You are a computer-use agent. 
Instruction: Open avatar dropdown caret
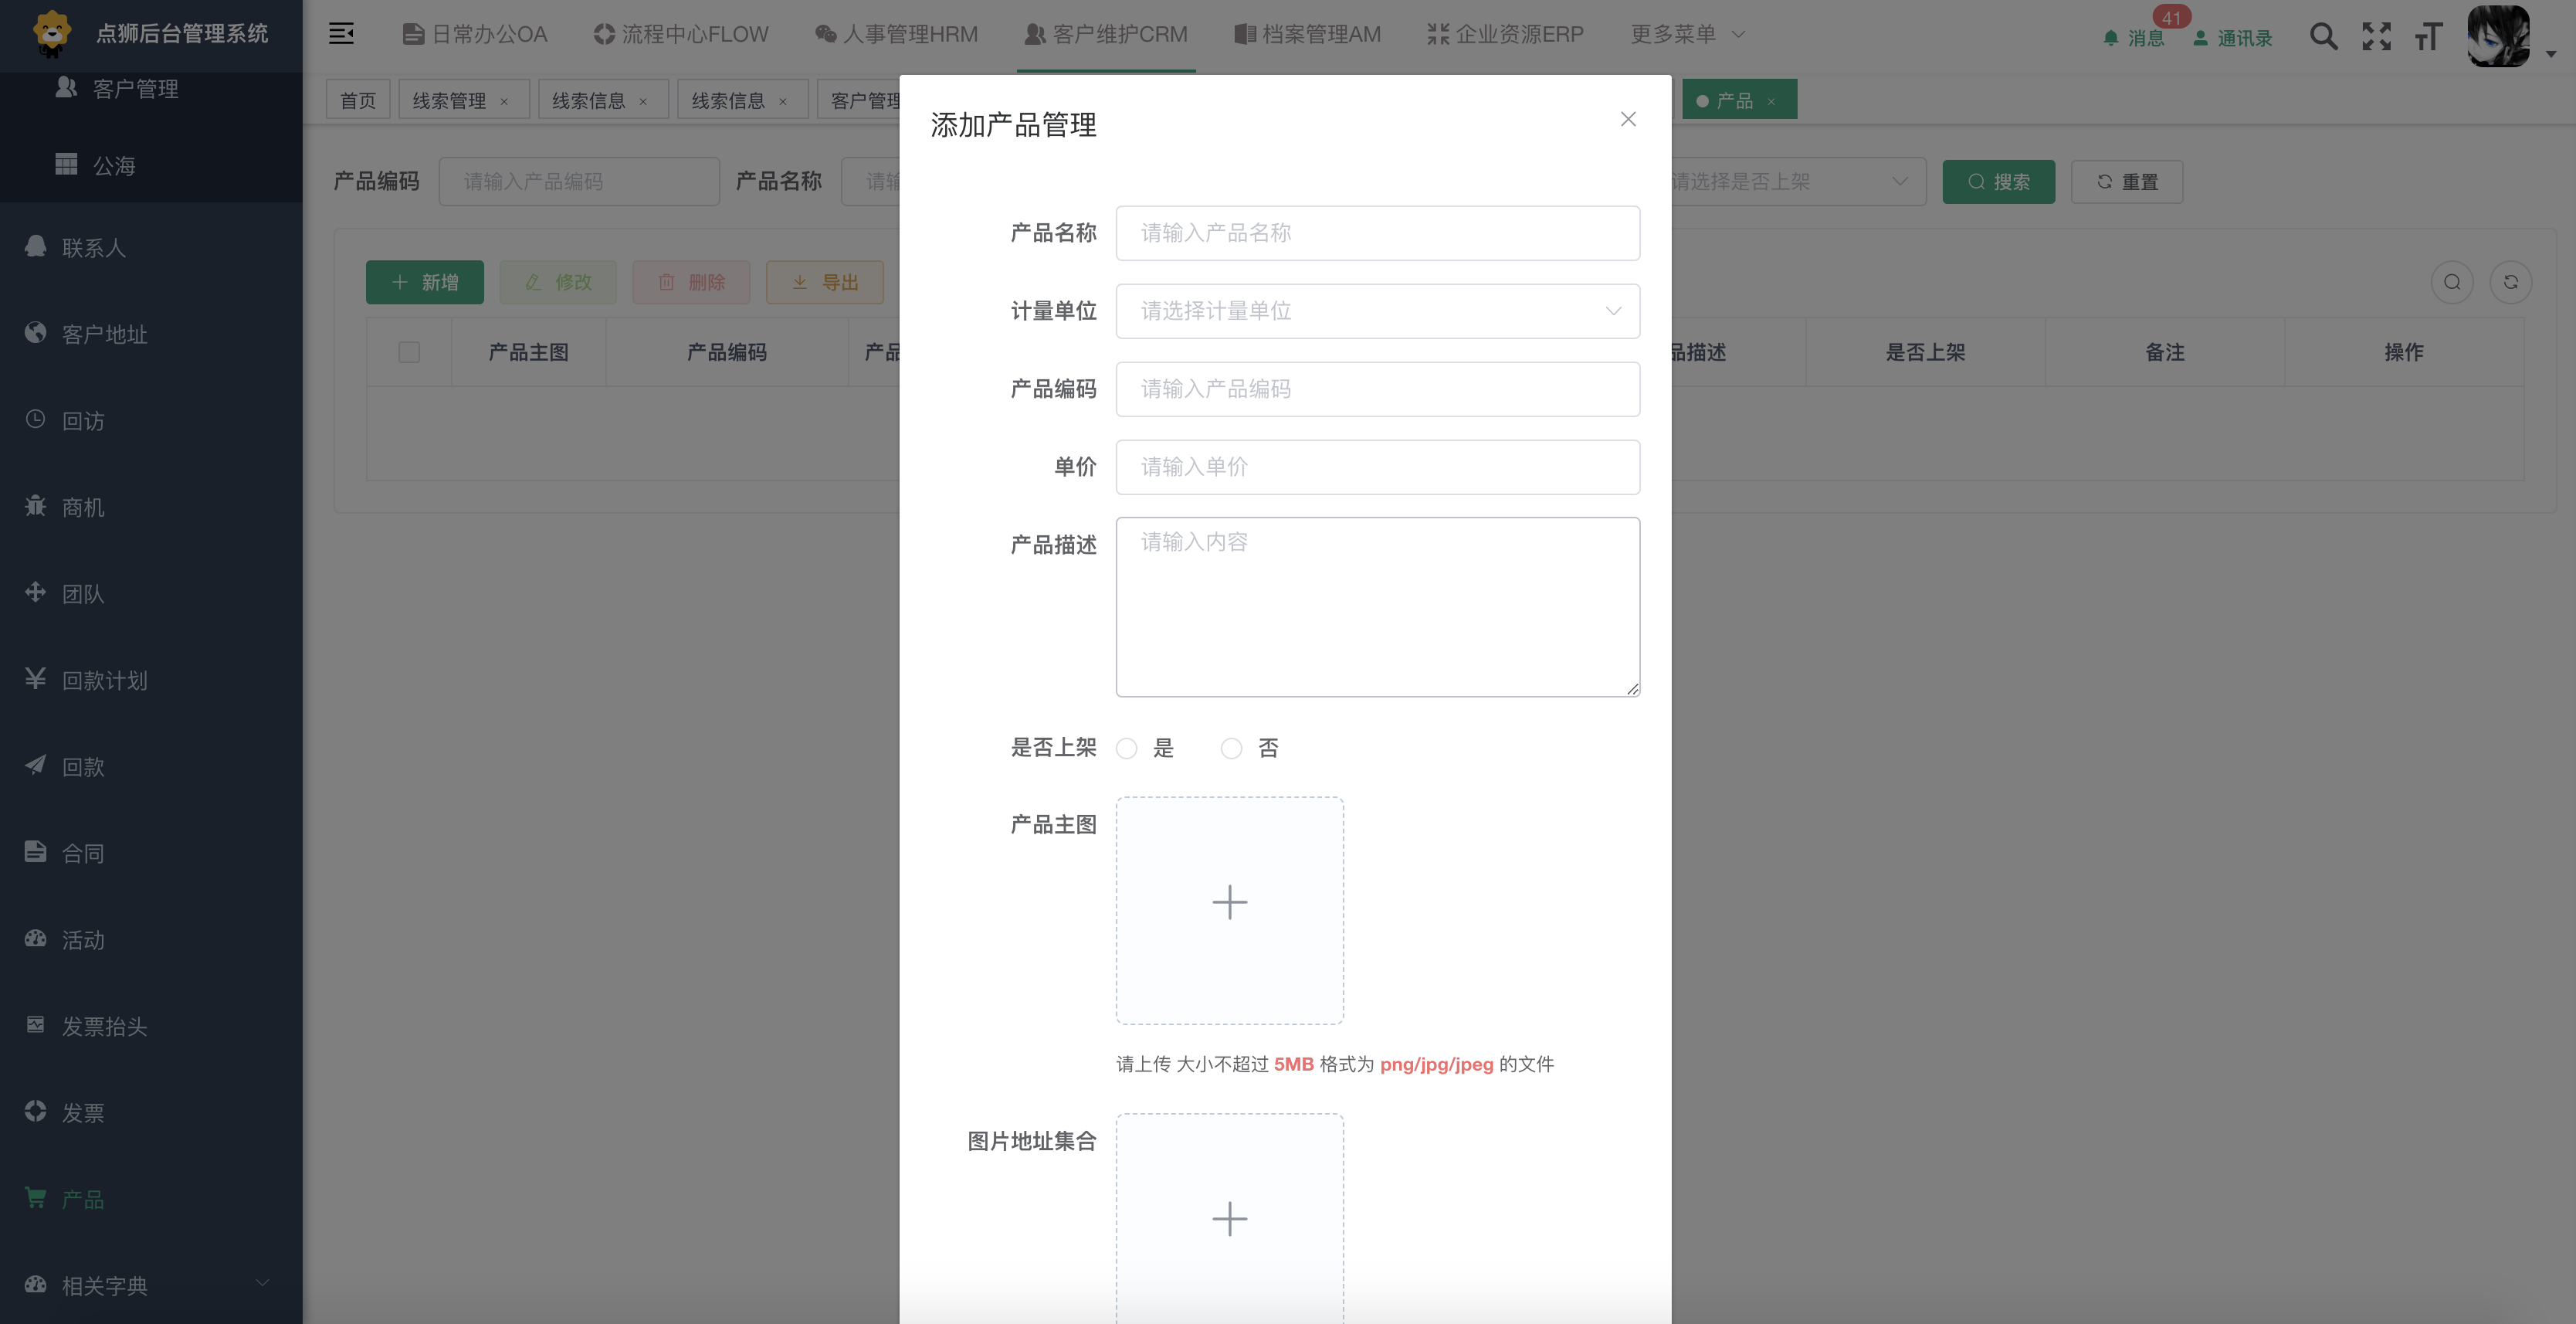tap(2551, 54)
